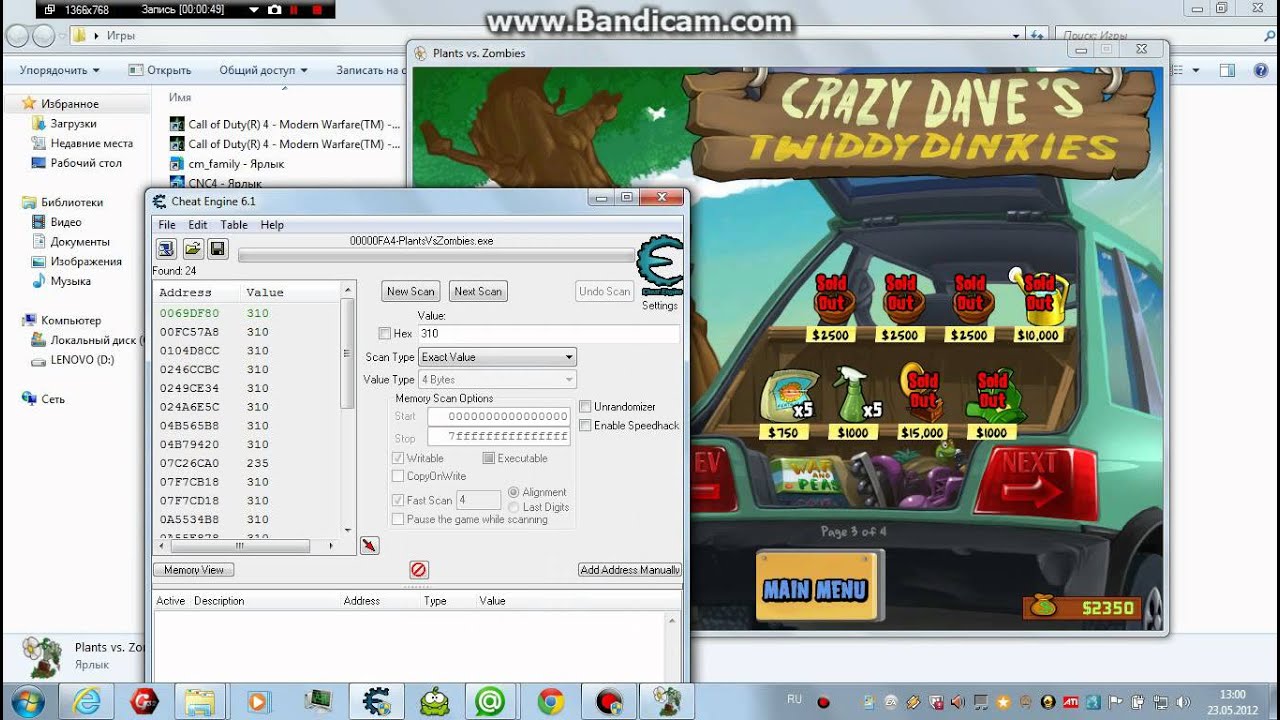Image resolution: width=1280 pixels, height=720 pixels.
Task: Click the scan Value input field
Action: click(548, 333)
